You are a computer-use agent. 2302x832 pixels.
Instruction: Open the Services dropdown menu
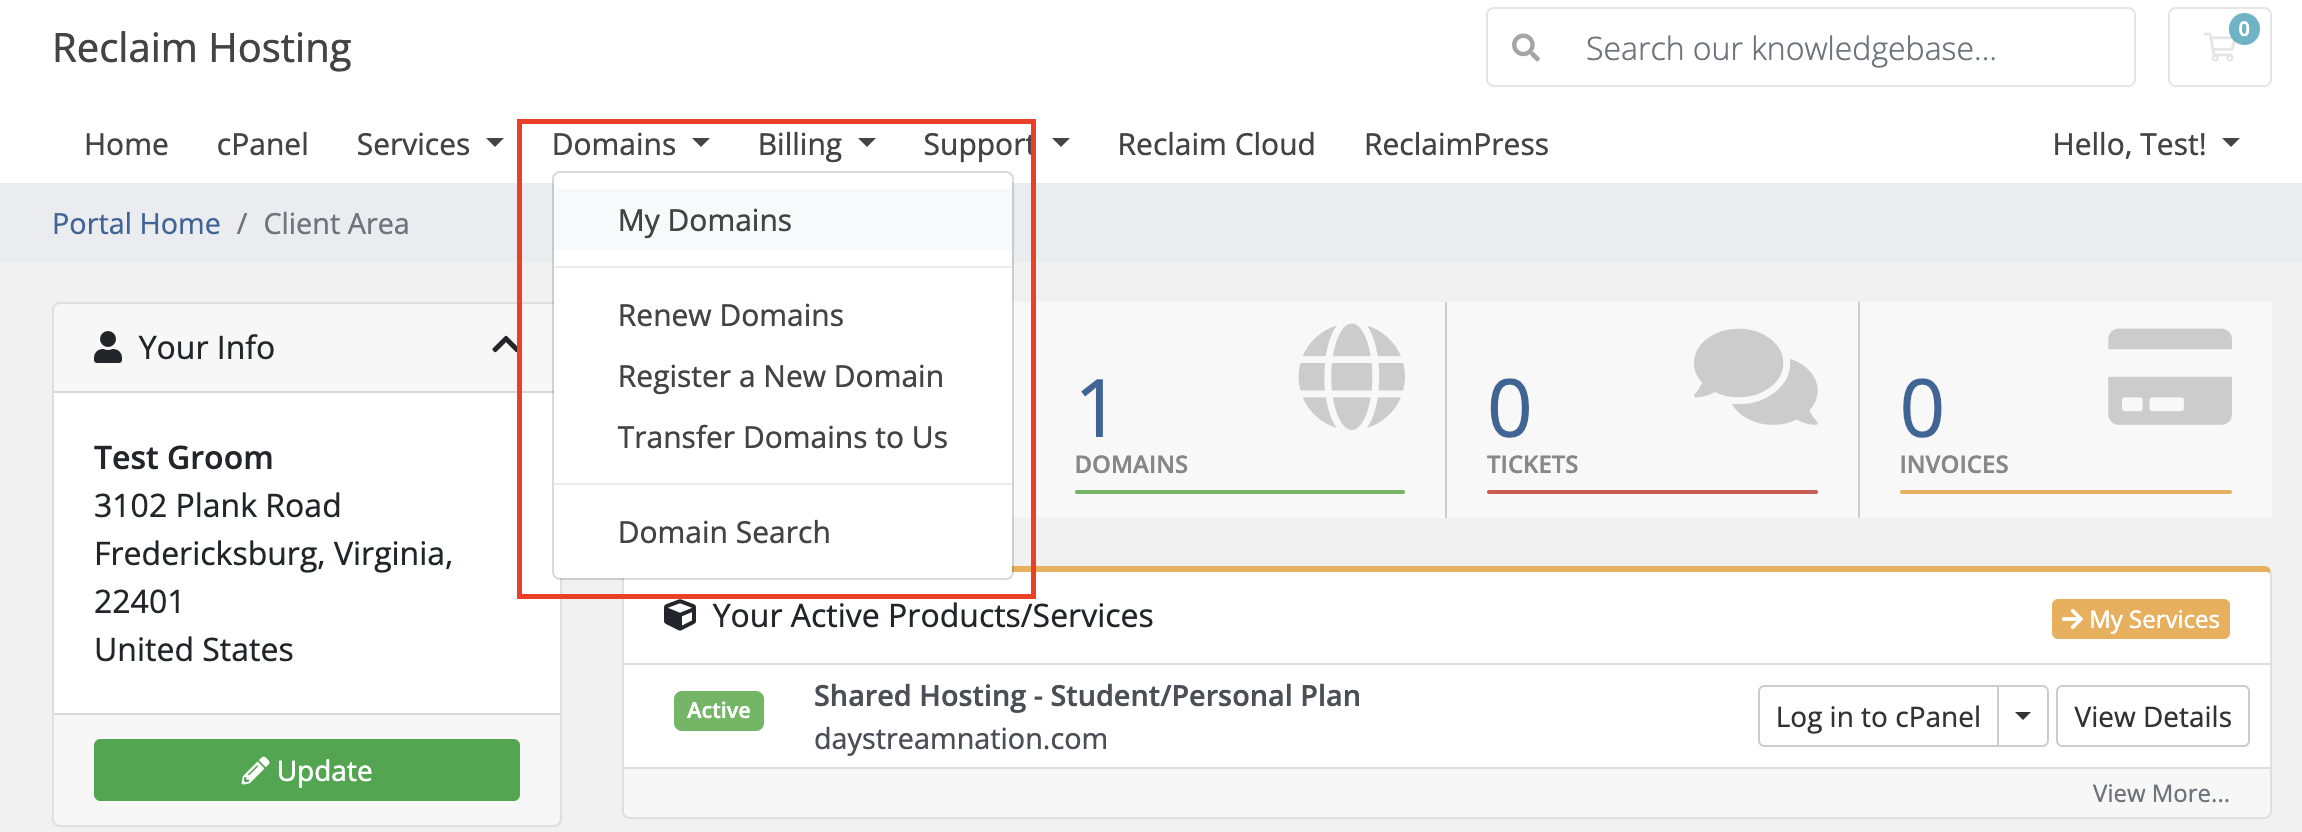[x=430, y=144]
